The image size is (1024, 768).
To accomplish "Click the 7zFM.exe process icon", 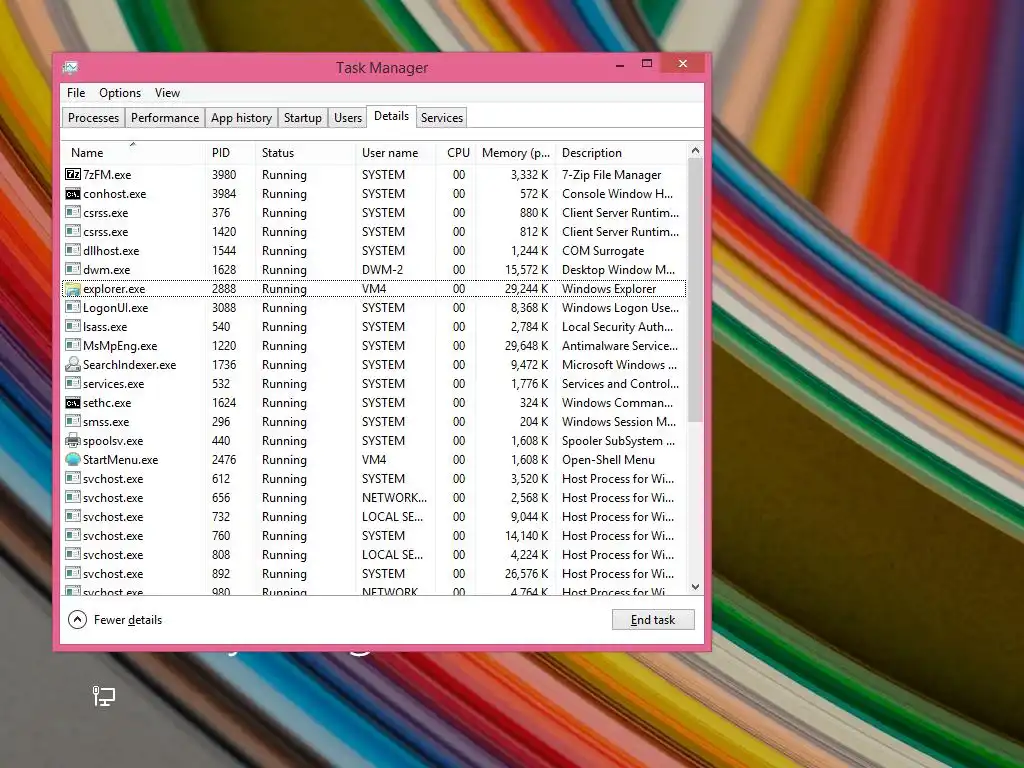I will [x=72, y=174].
